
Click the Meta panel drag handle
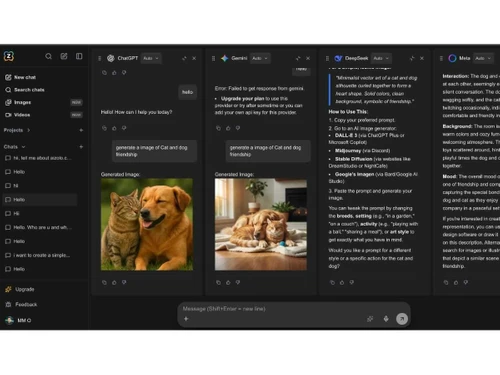pos(441,58)
